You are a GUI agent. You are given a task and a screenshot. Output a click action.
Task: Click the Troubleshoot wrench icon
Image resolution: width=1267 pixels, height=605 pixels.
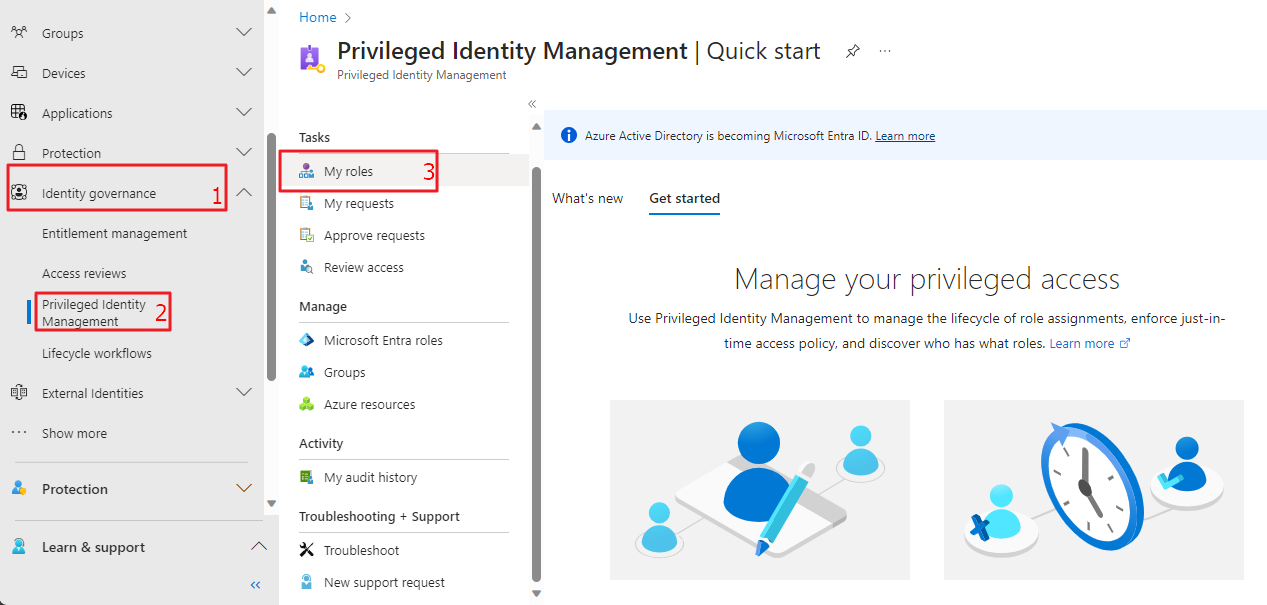(x=307, y=551)
